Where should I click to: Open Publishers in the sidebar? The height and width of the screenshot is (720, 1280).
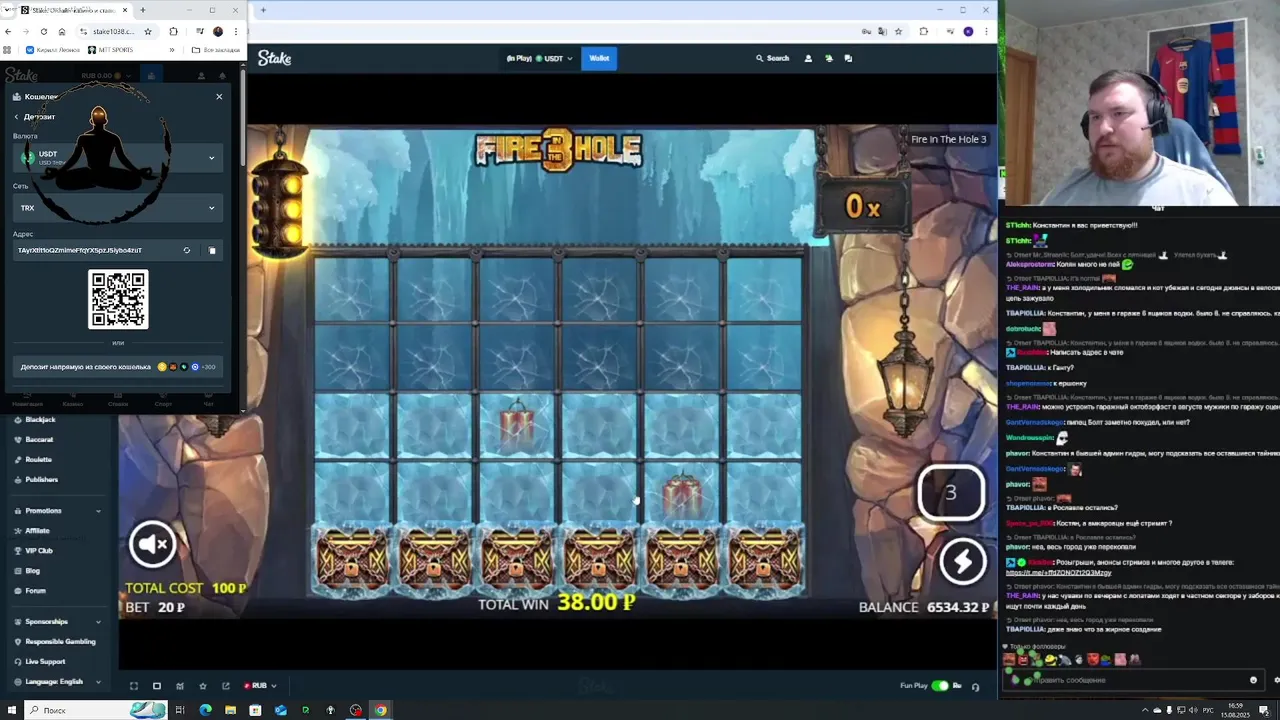point(41,480)
